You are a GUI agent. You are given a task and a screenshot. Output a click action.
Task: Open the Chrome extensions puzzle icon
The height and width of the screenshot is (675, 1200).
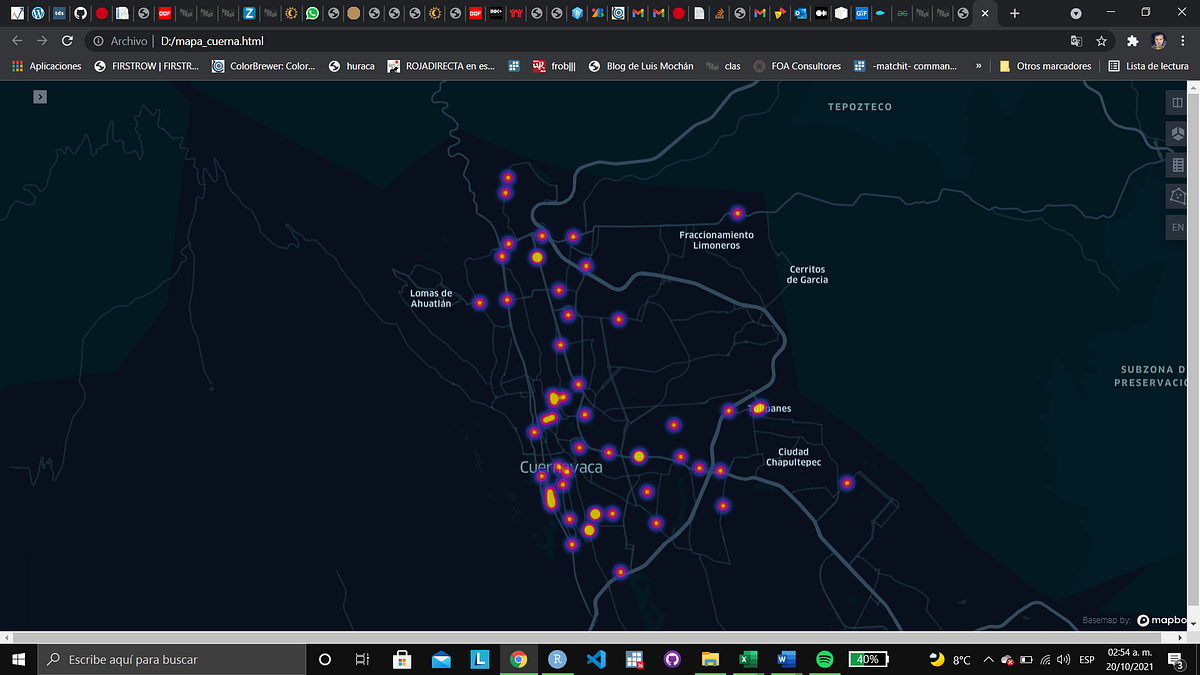(1132, 41)
